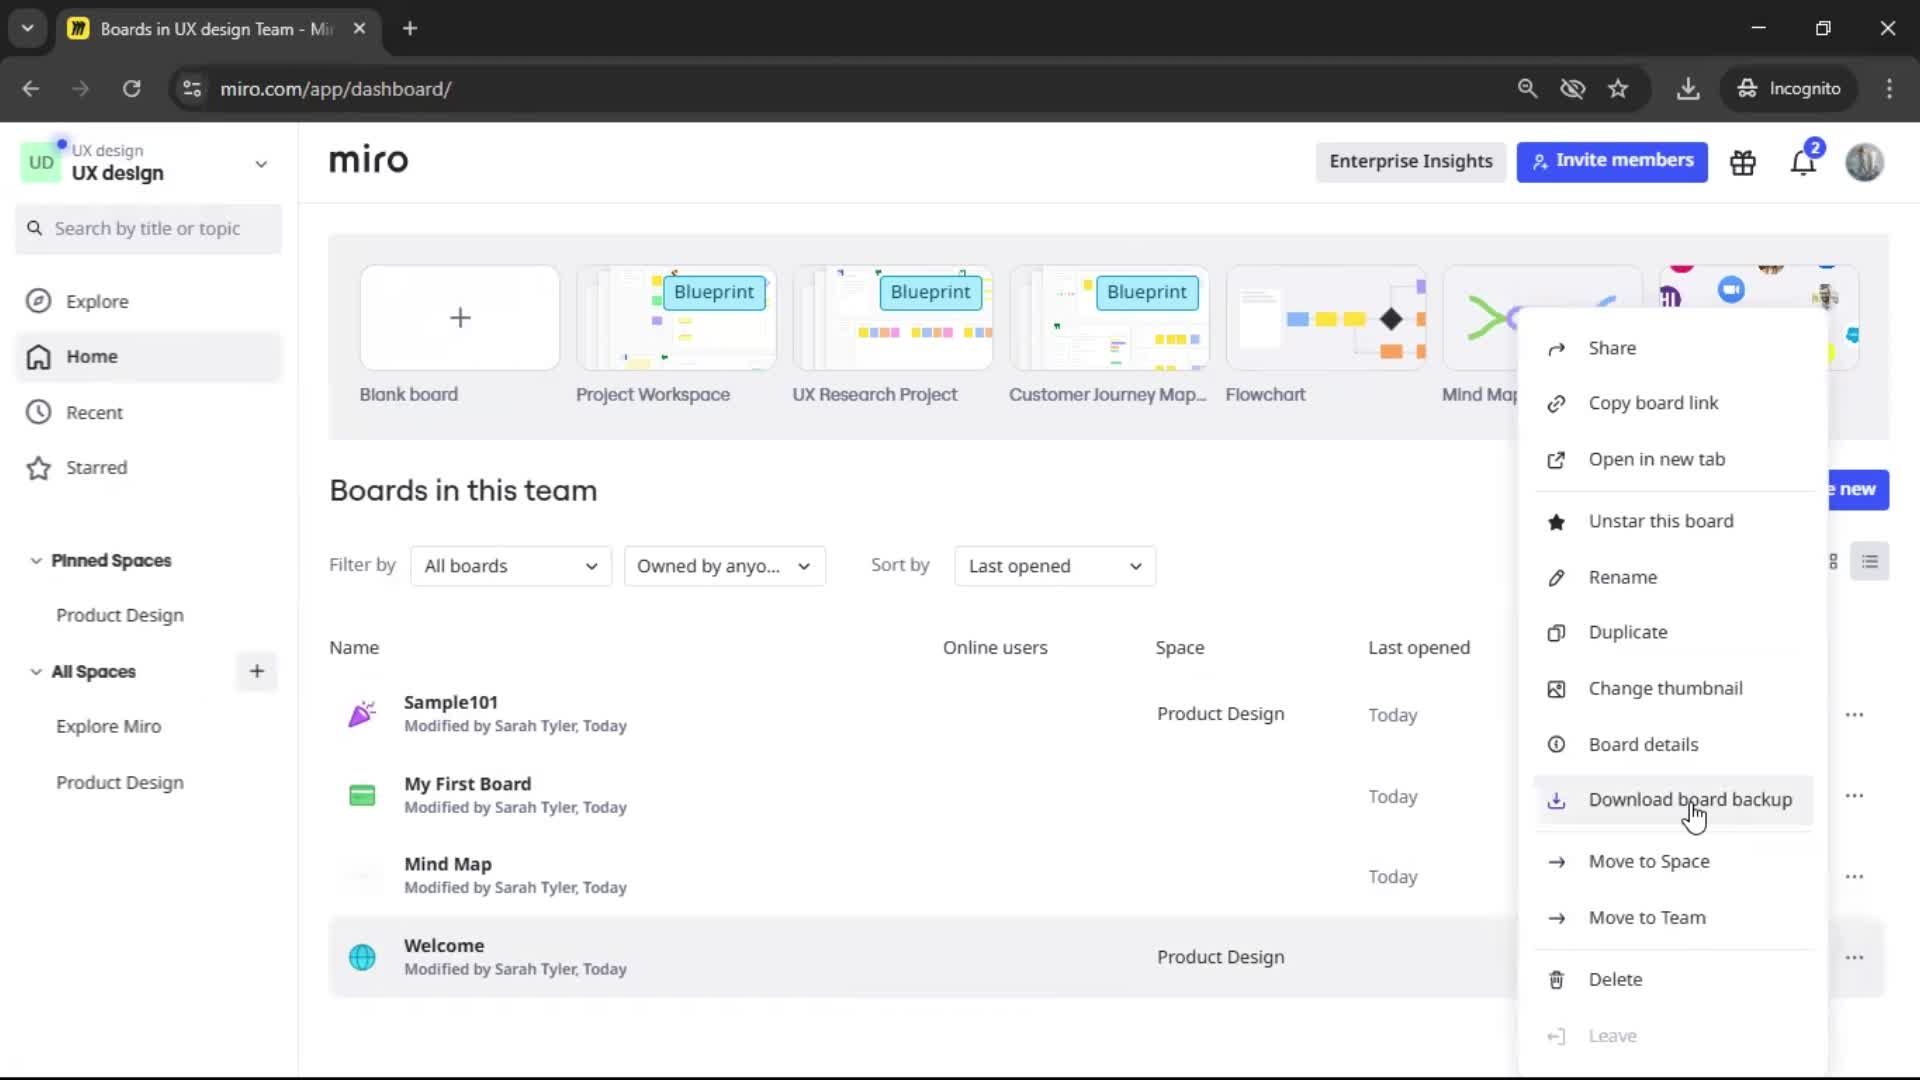Open Recent boards in the sidebar
Viewport: 1920px width, 1080px height.
[x=148, y=412]
